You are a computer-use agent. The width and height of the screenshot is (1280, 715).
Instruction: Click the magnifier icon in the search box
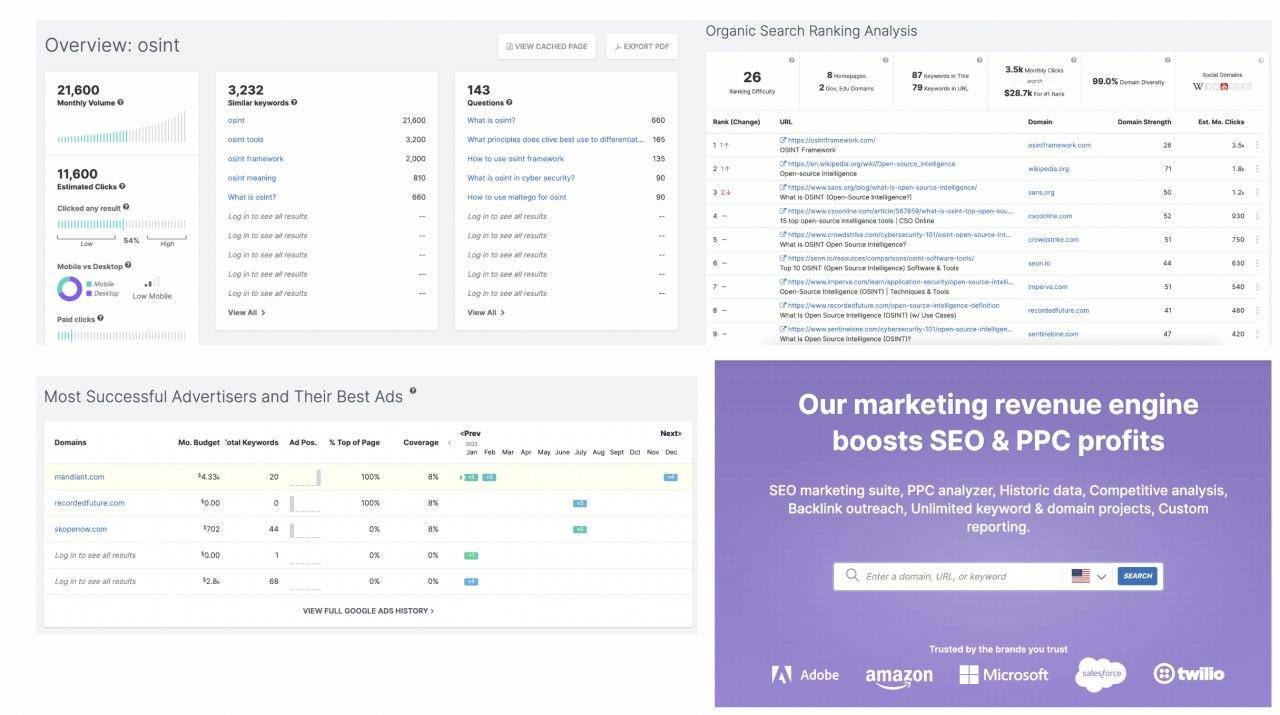tap(852, 576)
